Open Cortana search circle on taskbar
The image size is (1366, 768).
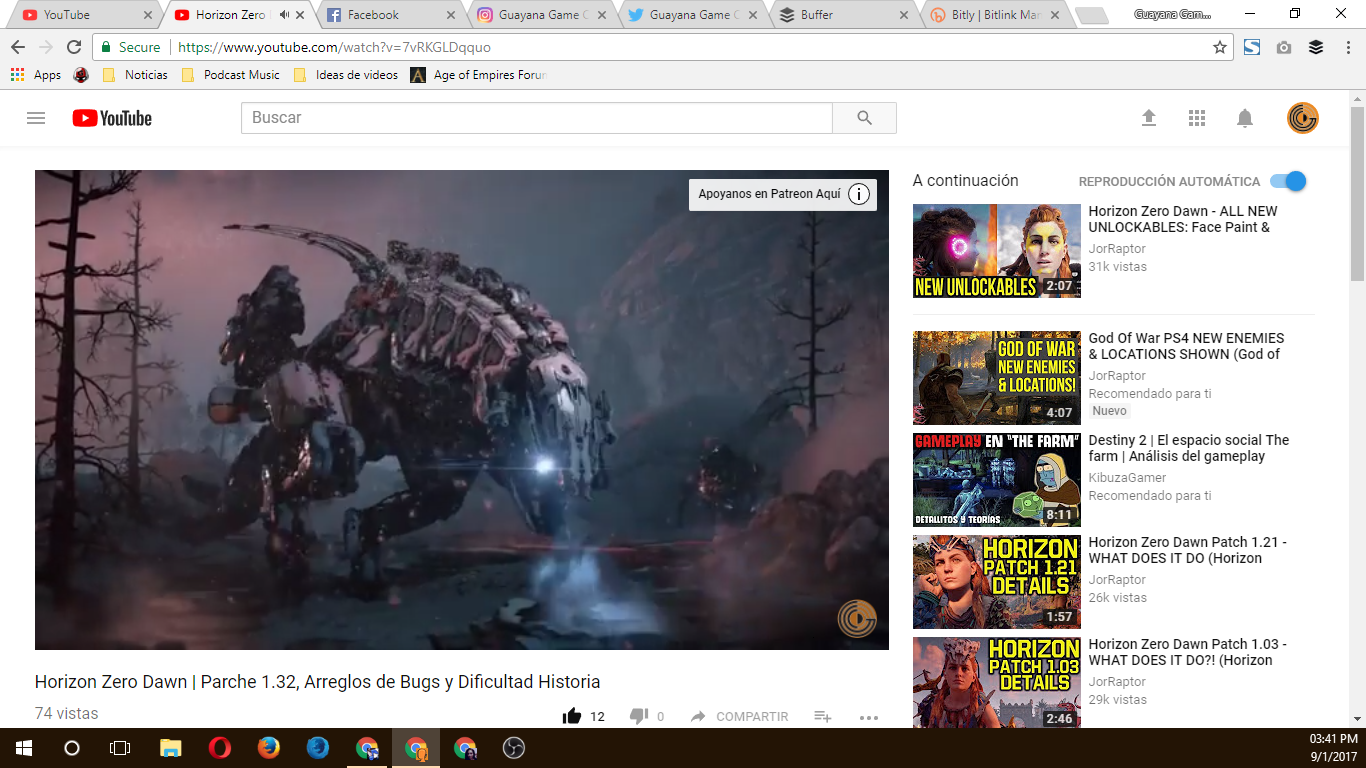coord(72,748)
